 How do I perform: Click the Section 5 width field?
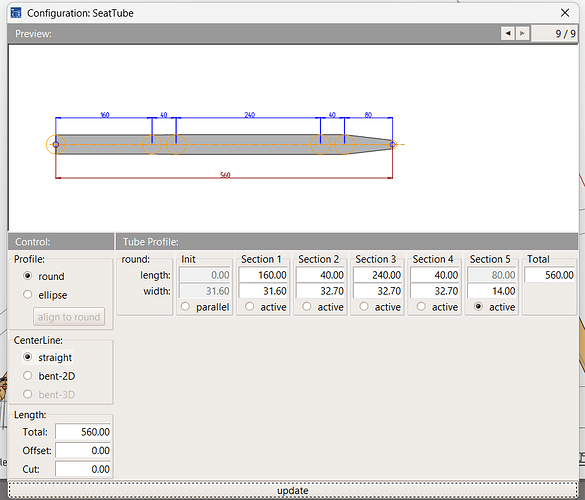pyautogui.click(x=492, y=291)
